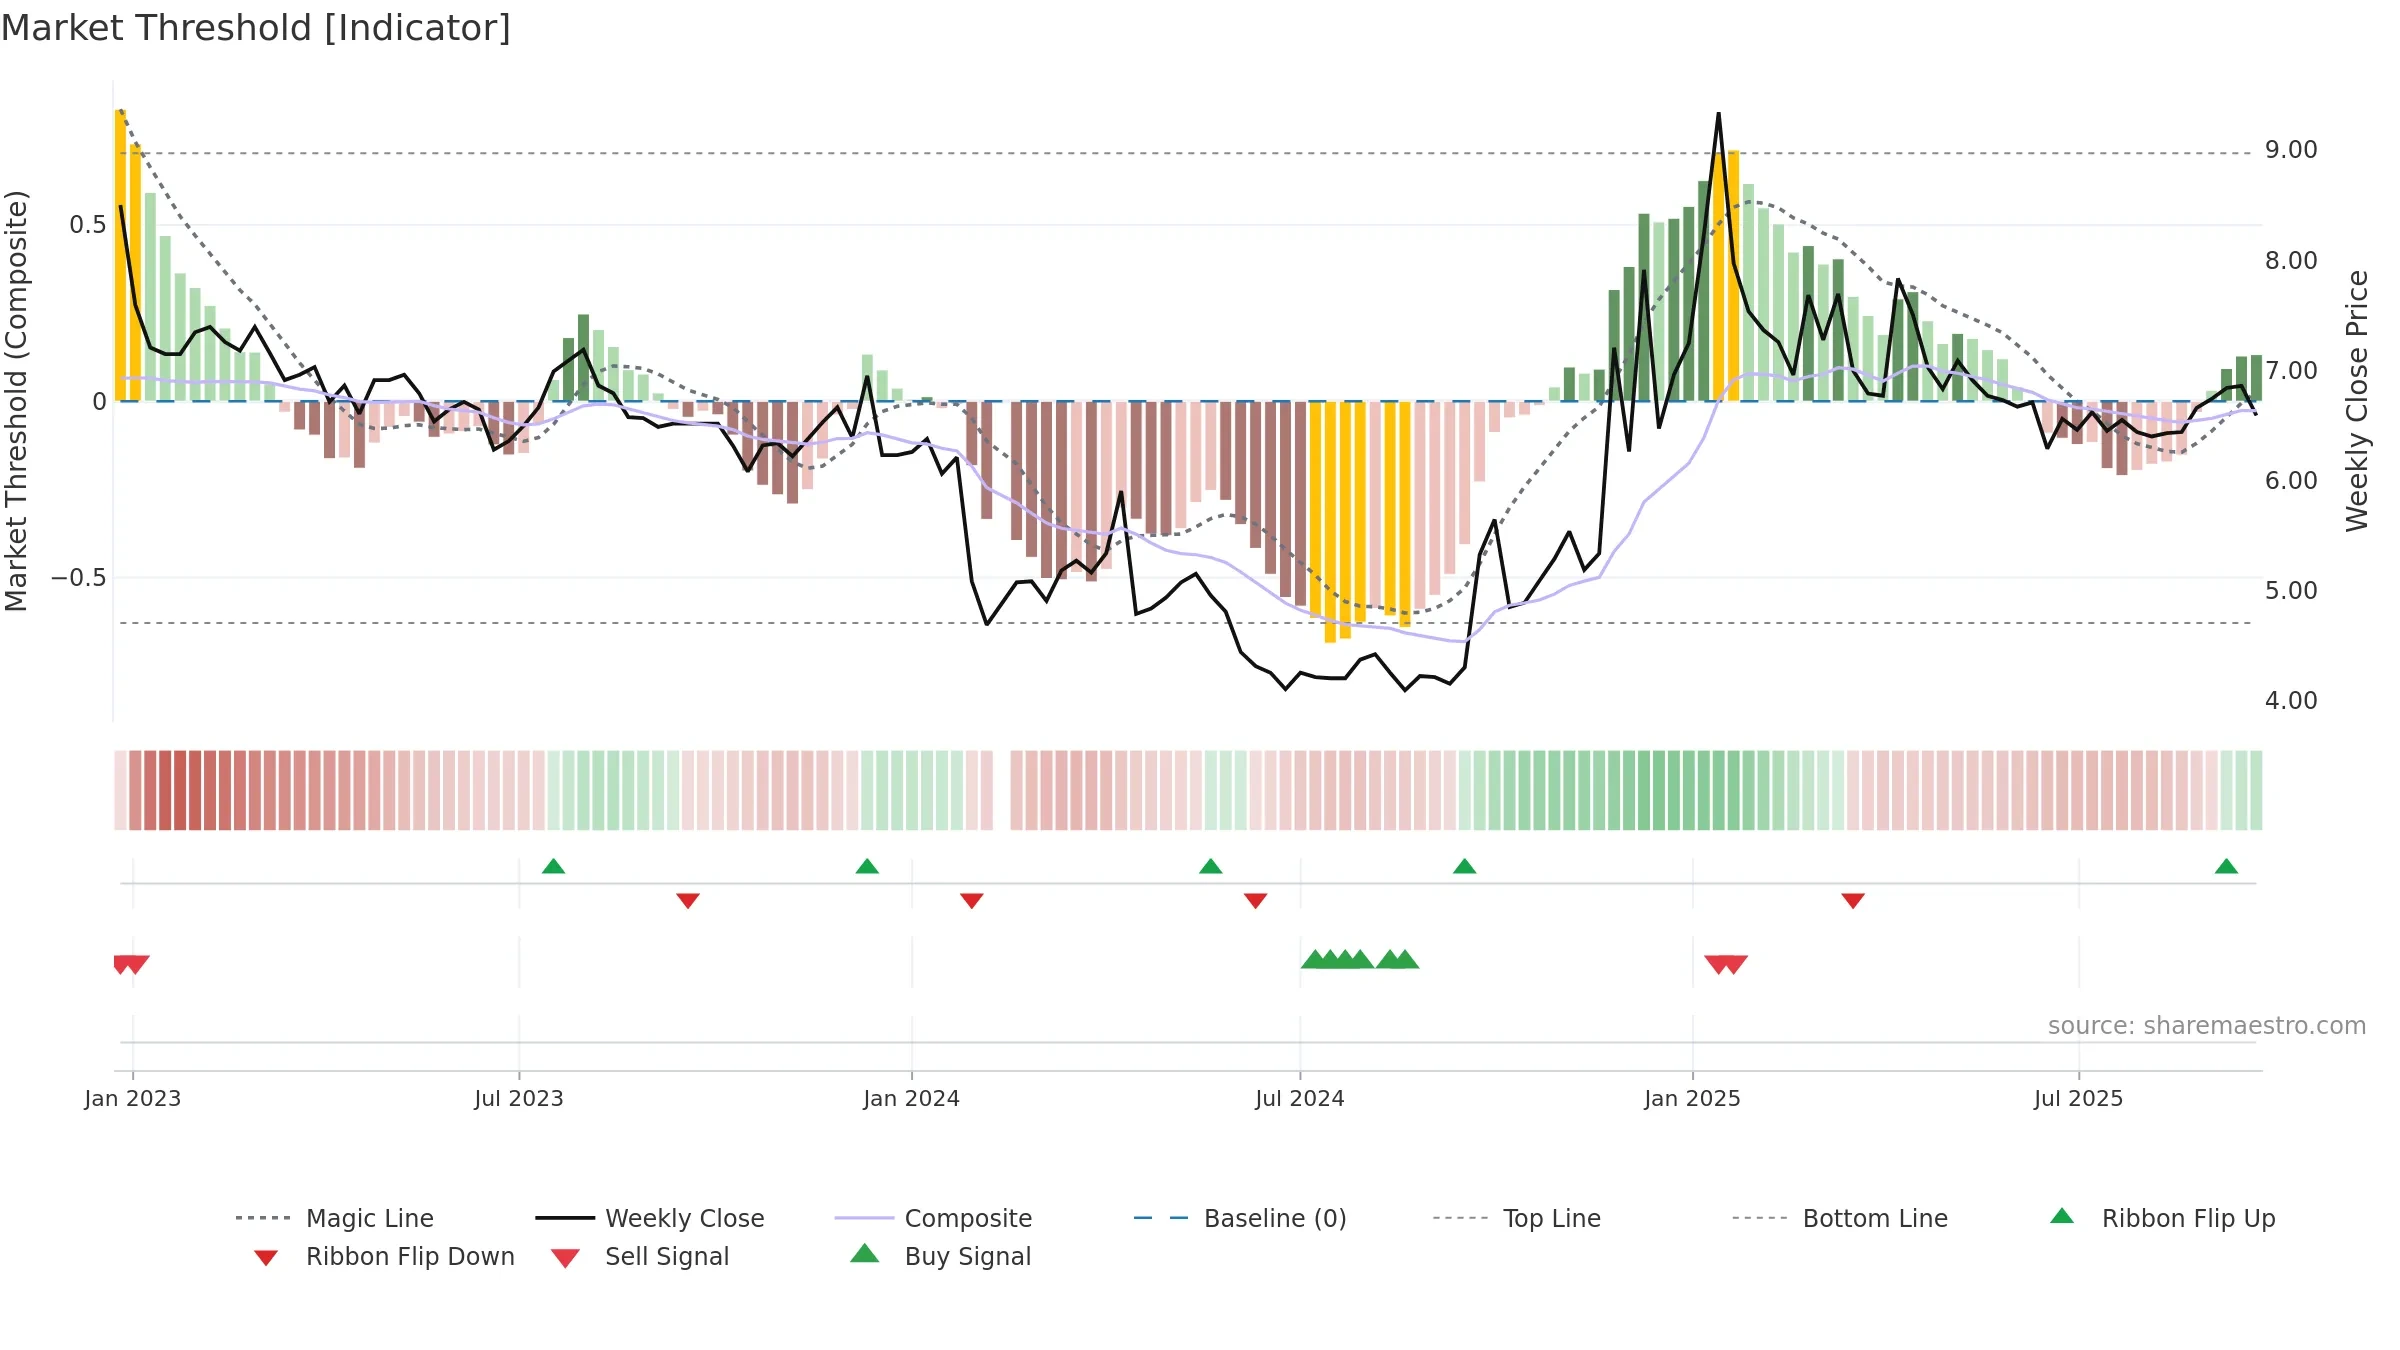Click the source: sharemaestro.com credit
Screen dimensions: 2400x1350
2207,1026
